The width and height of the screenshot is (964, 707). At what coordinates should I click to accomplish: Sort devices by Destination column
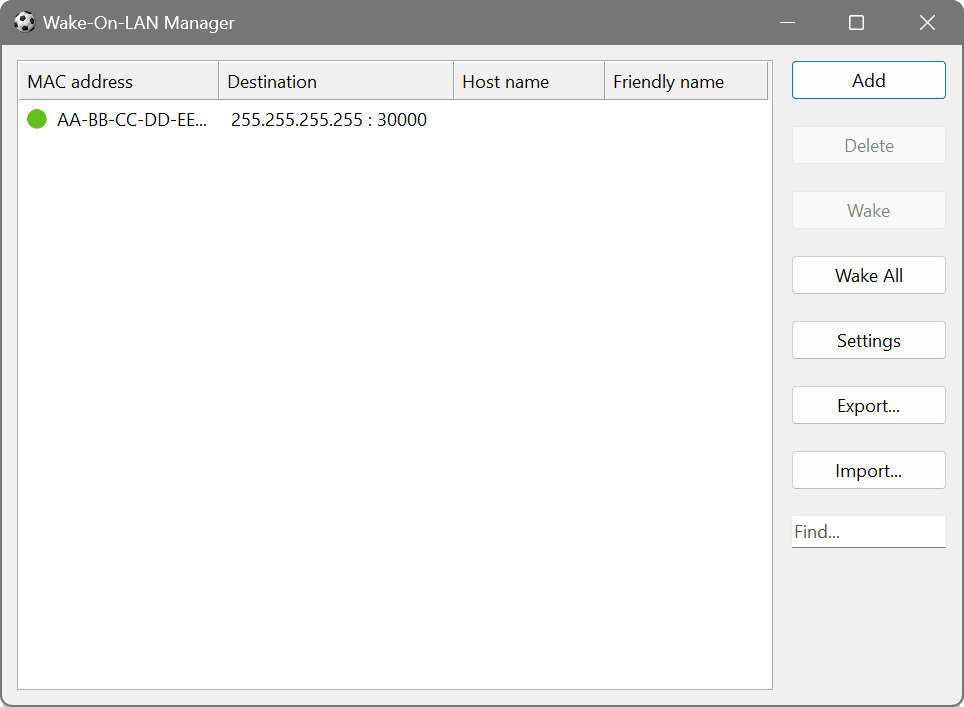(x=336, y=80)
